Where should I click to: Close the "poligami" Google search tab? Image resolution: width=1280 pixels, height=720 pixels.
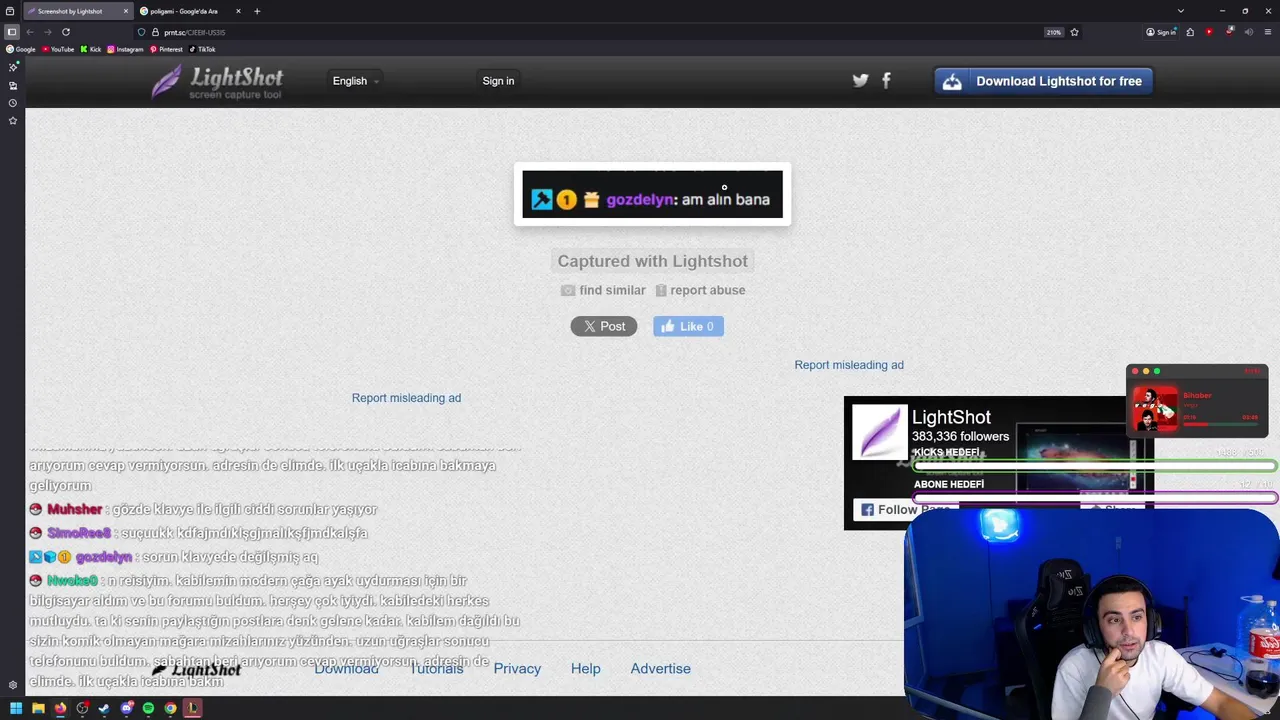(x=238, y=11)
